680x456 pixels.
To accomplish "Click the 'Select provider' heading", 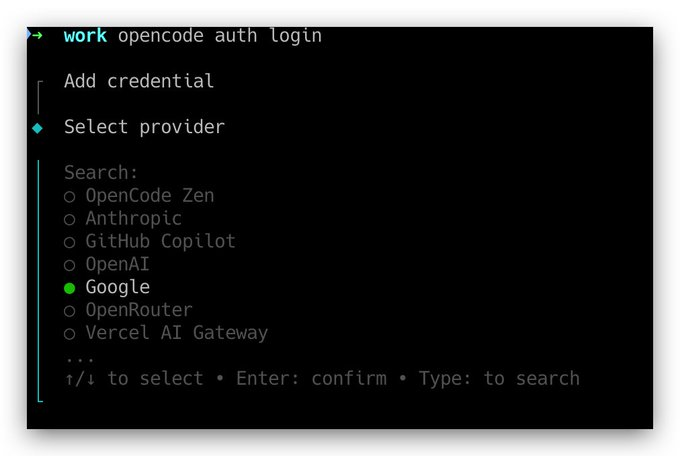I will tap(144, 127).
